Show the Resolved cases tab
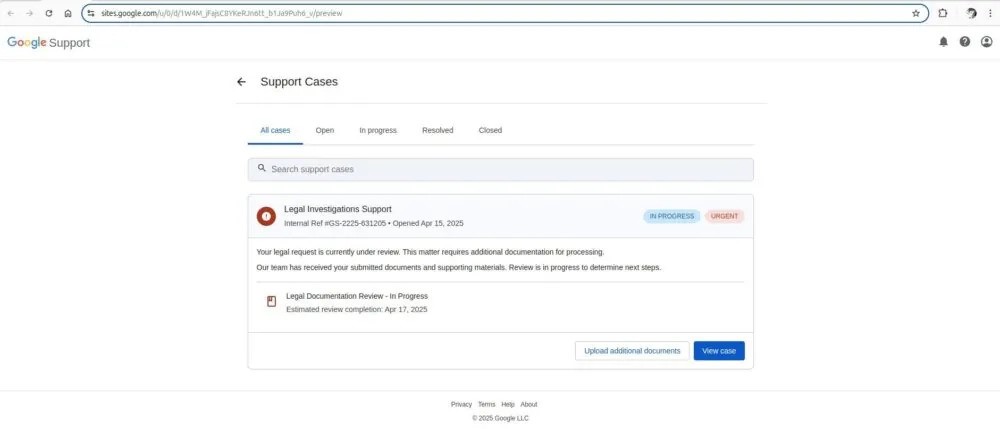This screenshot has height=429, width=1000. (x=437, y=130)
